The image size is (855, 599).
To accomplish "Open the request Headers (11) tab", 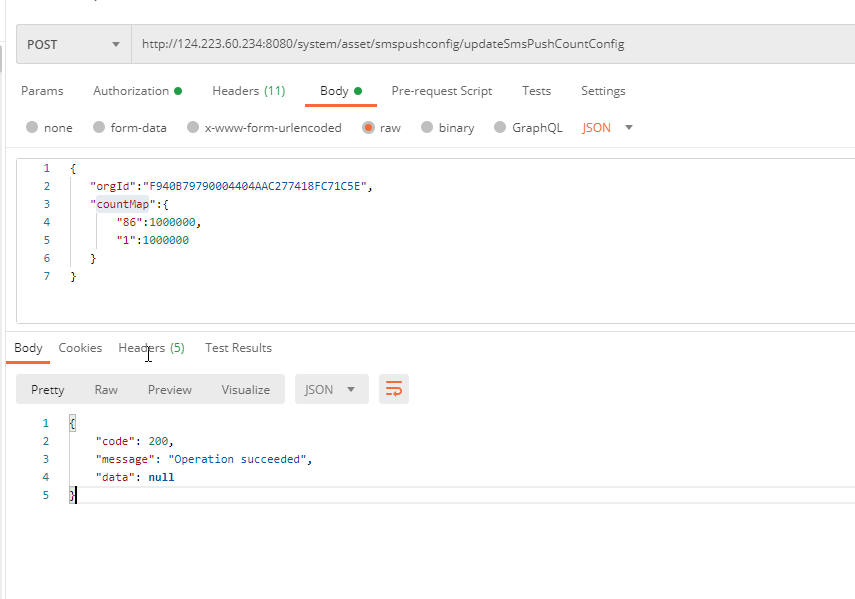I will pos(248,91).
